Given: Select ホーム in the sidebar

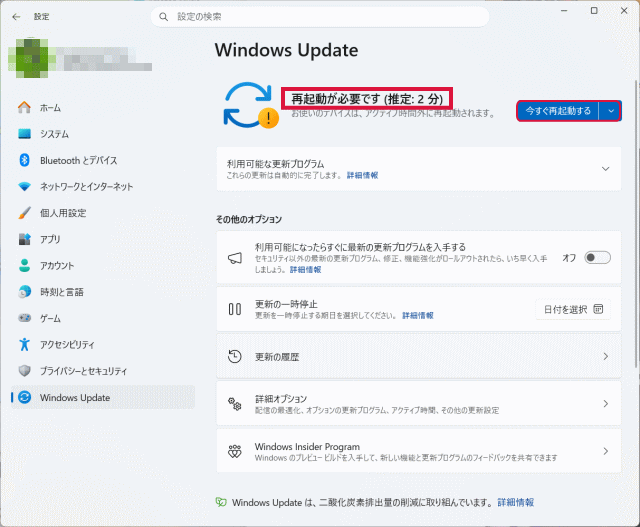Looking at the screenshot, I should click(103, 108).
